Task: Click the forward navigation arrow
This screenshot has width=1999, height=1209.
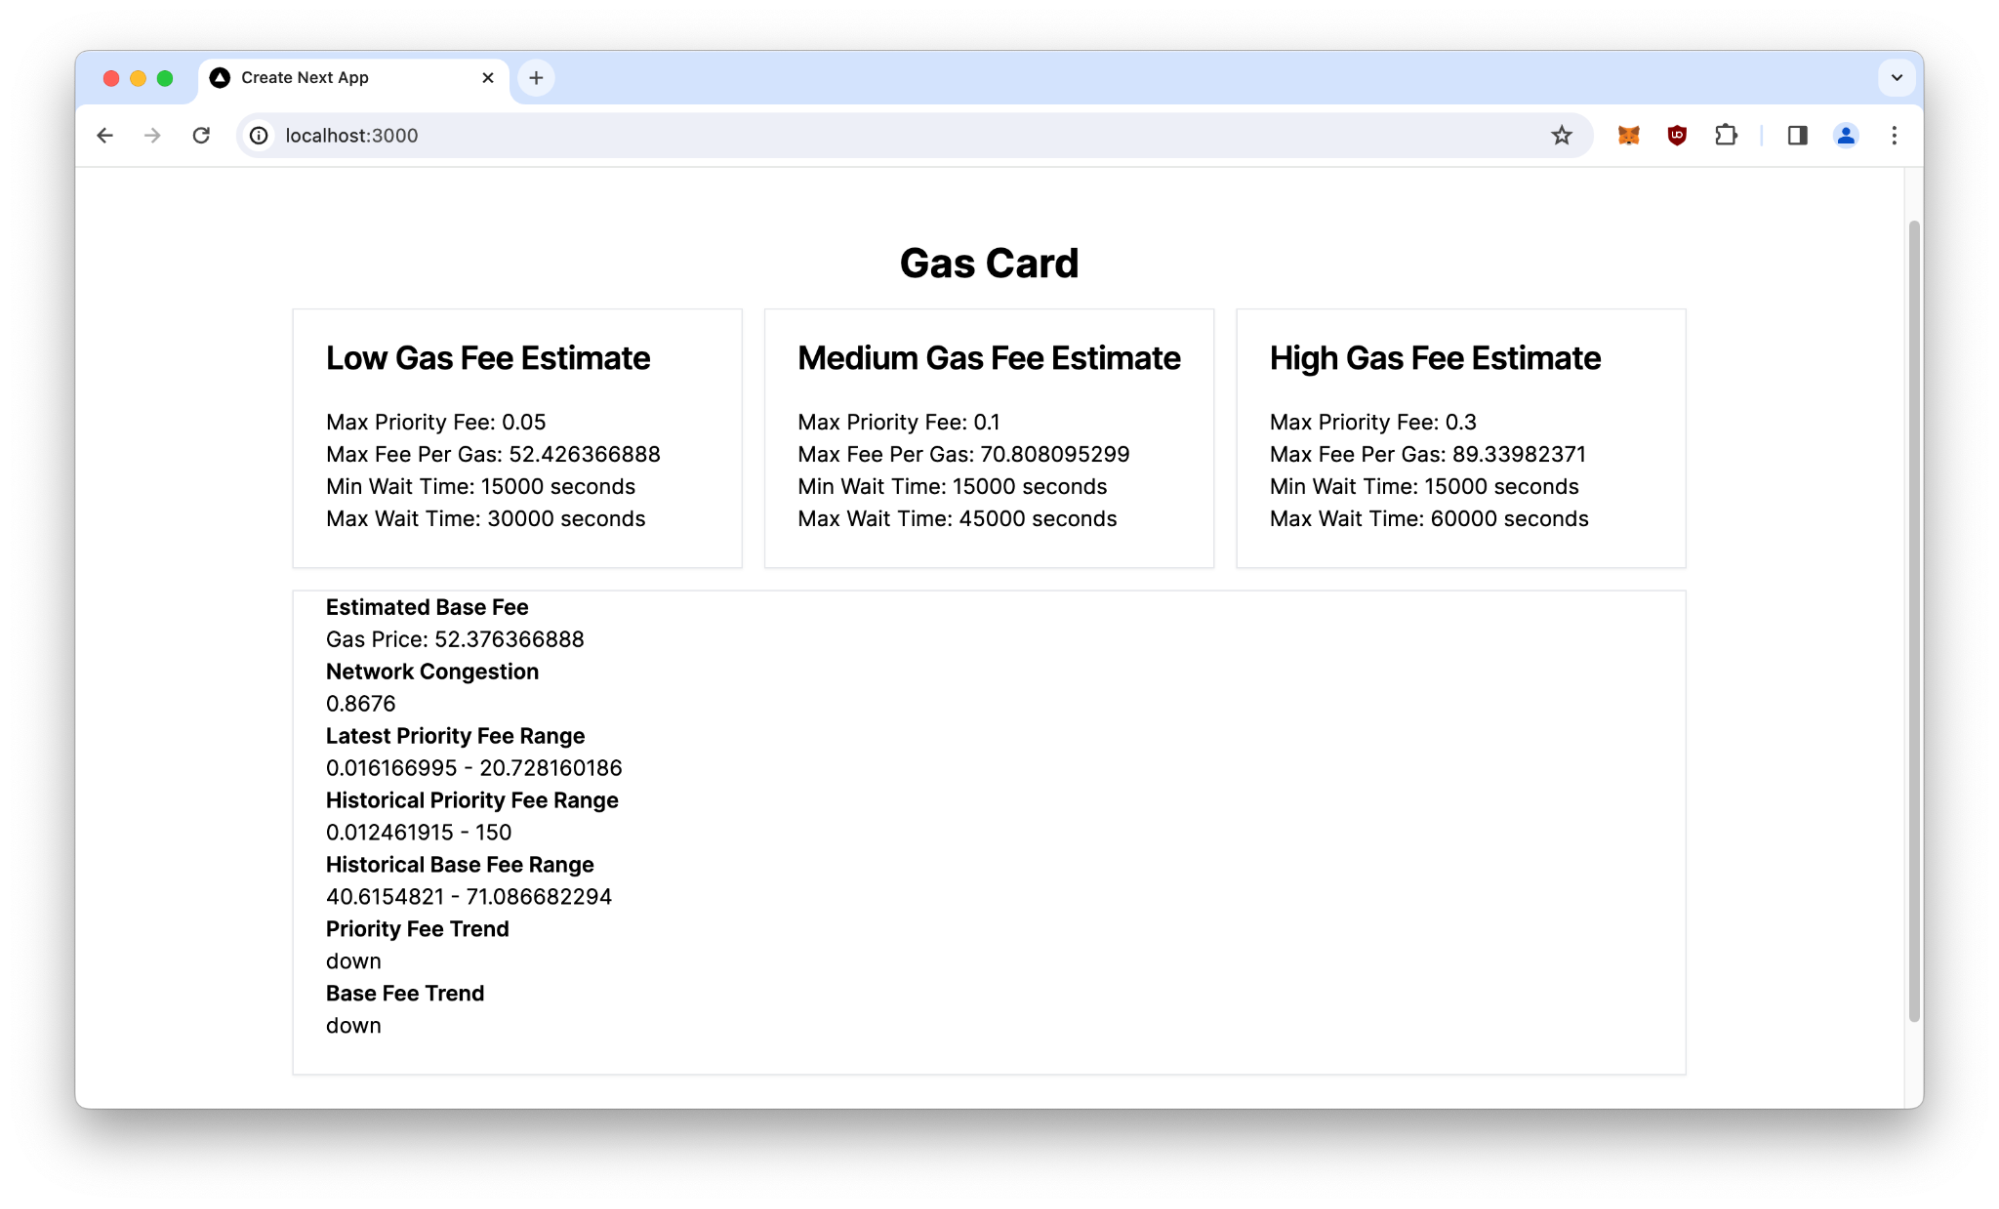Action: coord(153,134)
